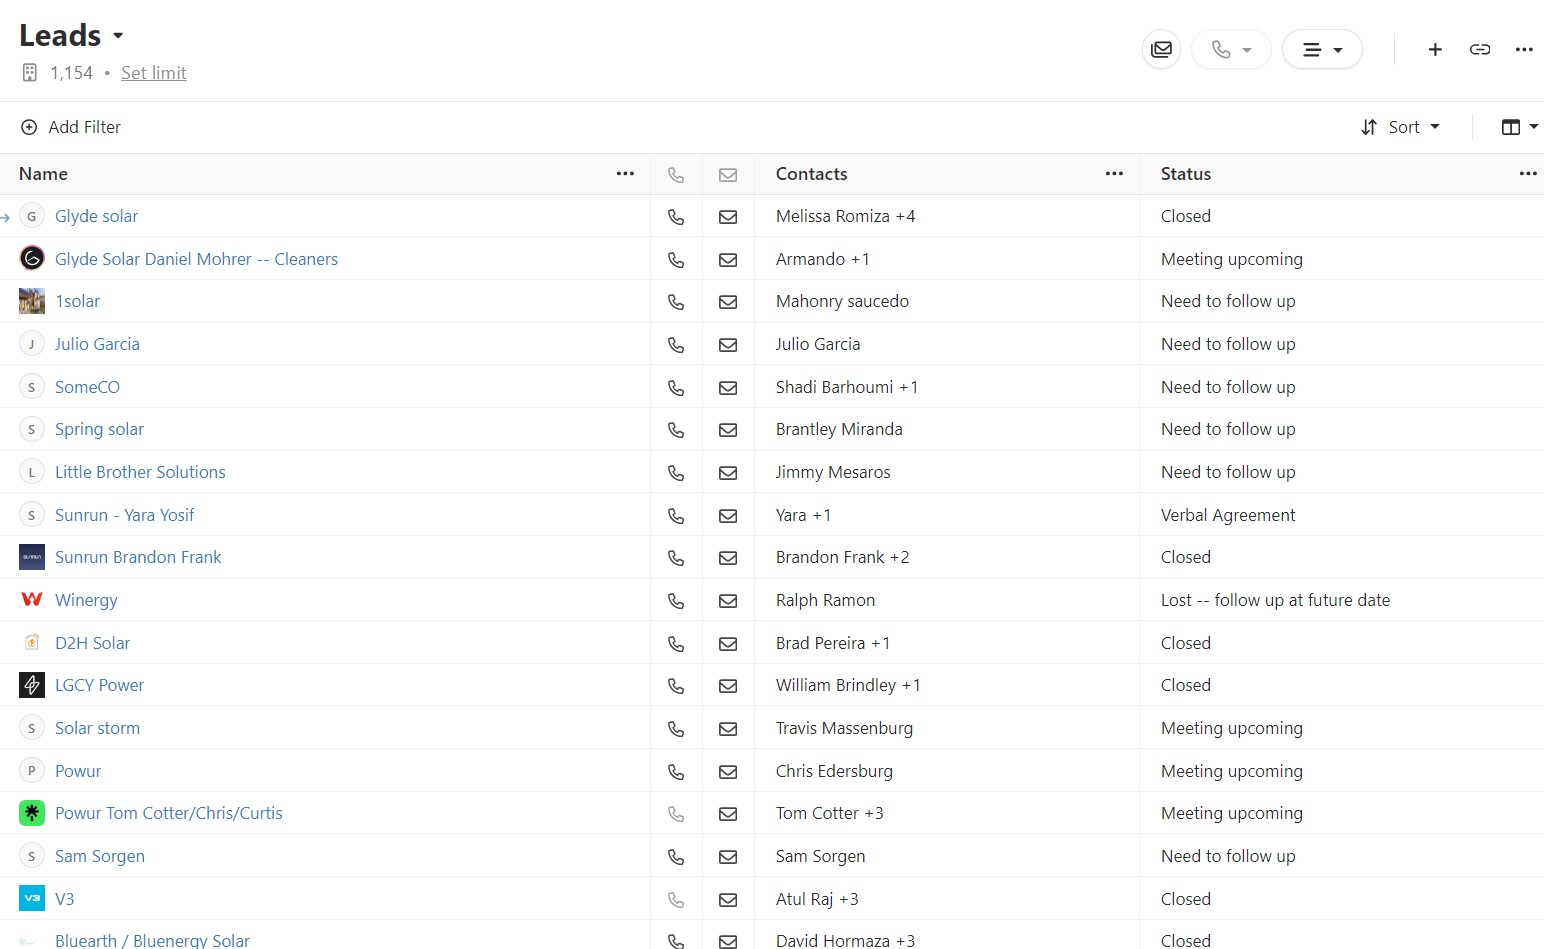Open the column layout selector

pos(1519,127)
